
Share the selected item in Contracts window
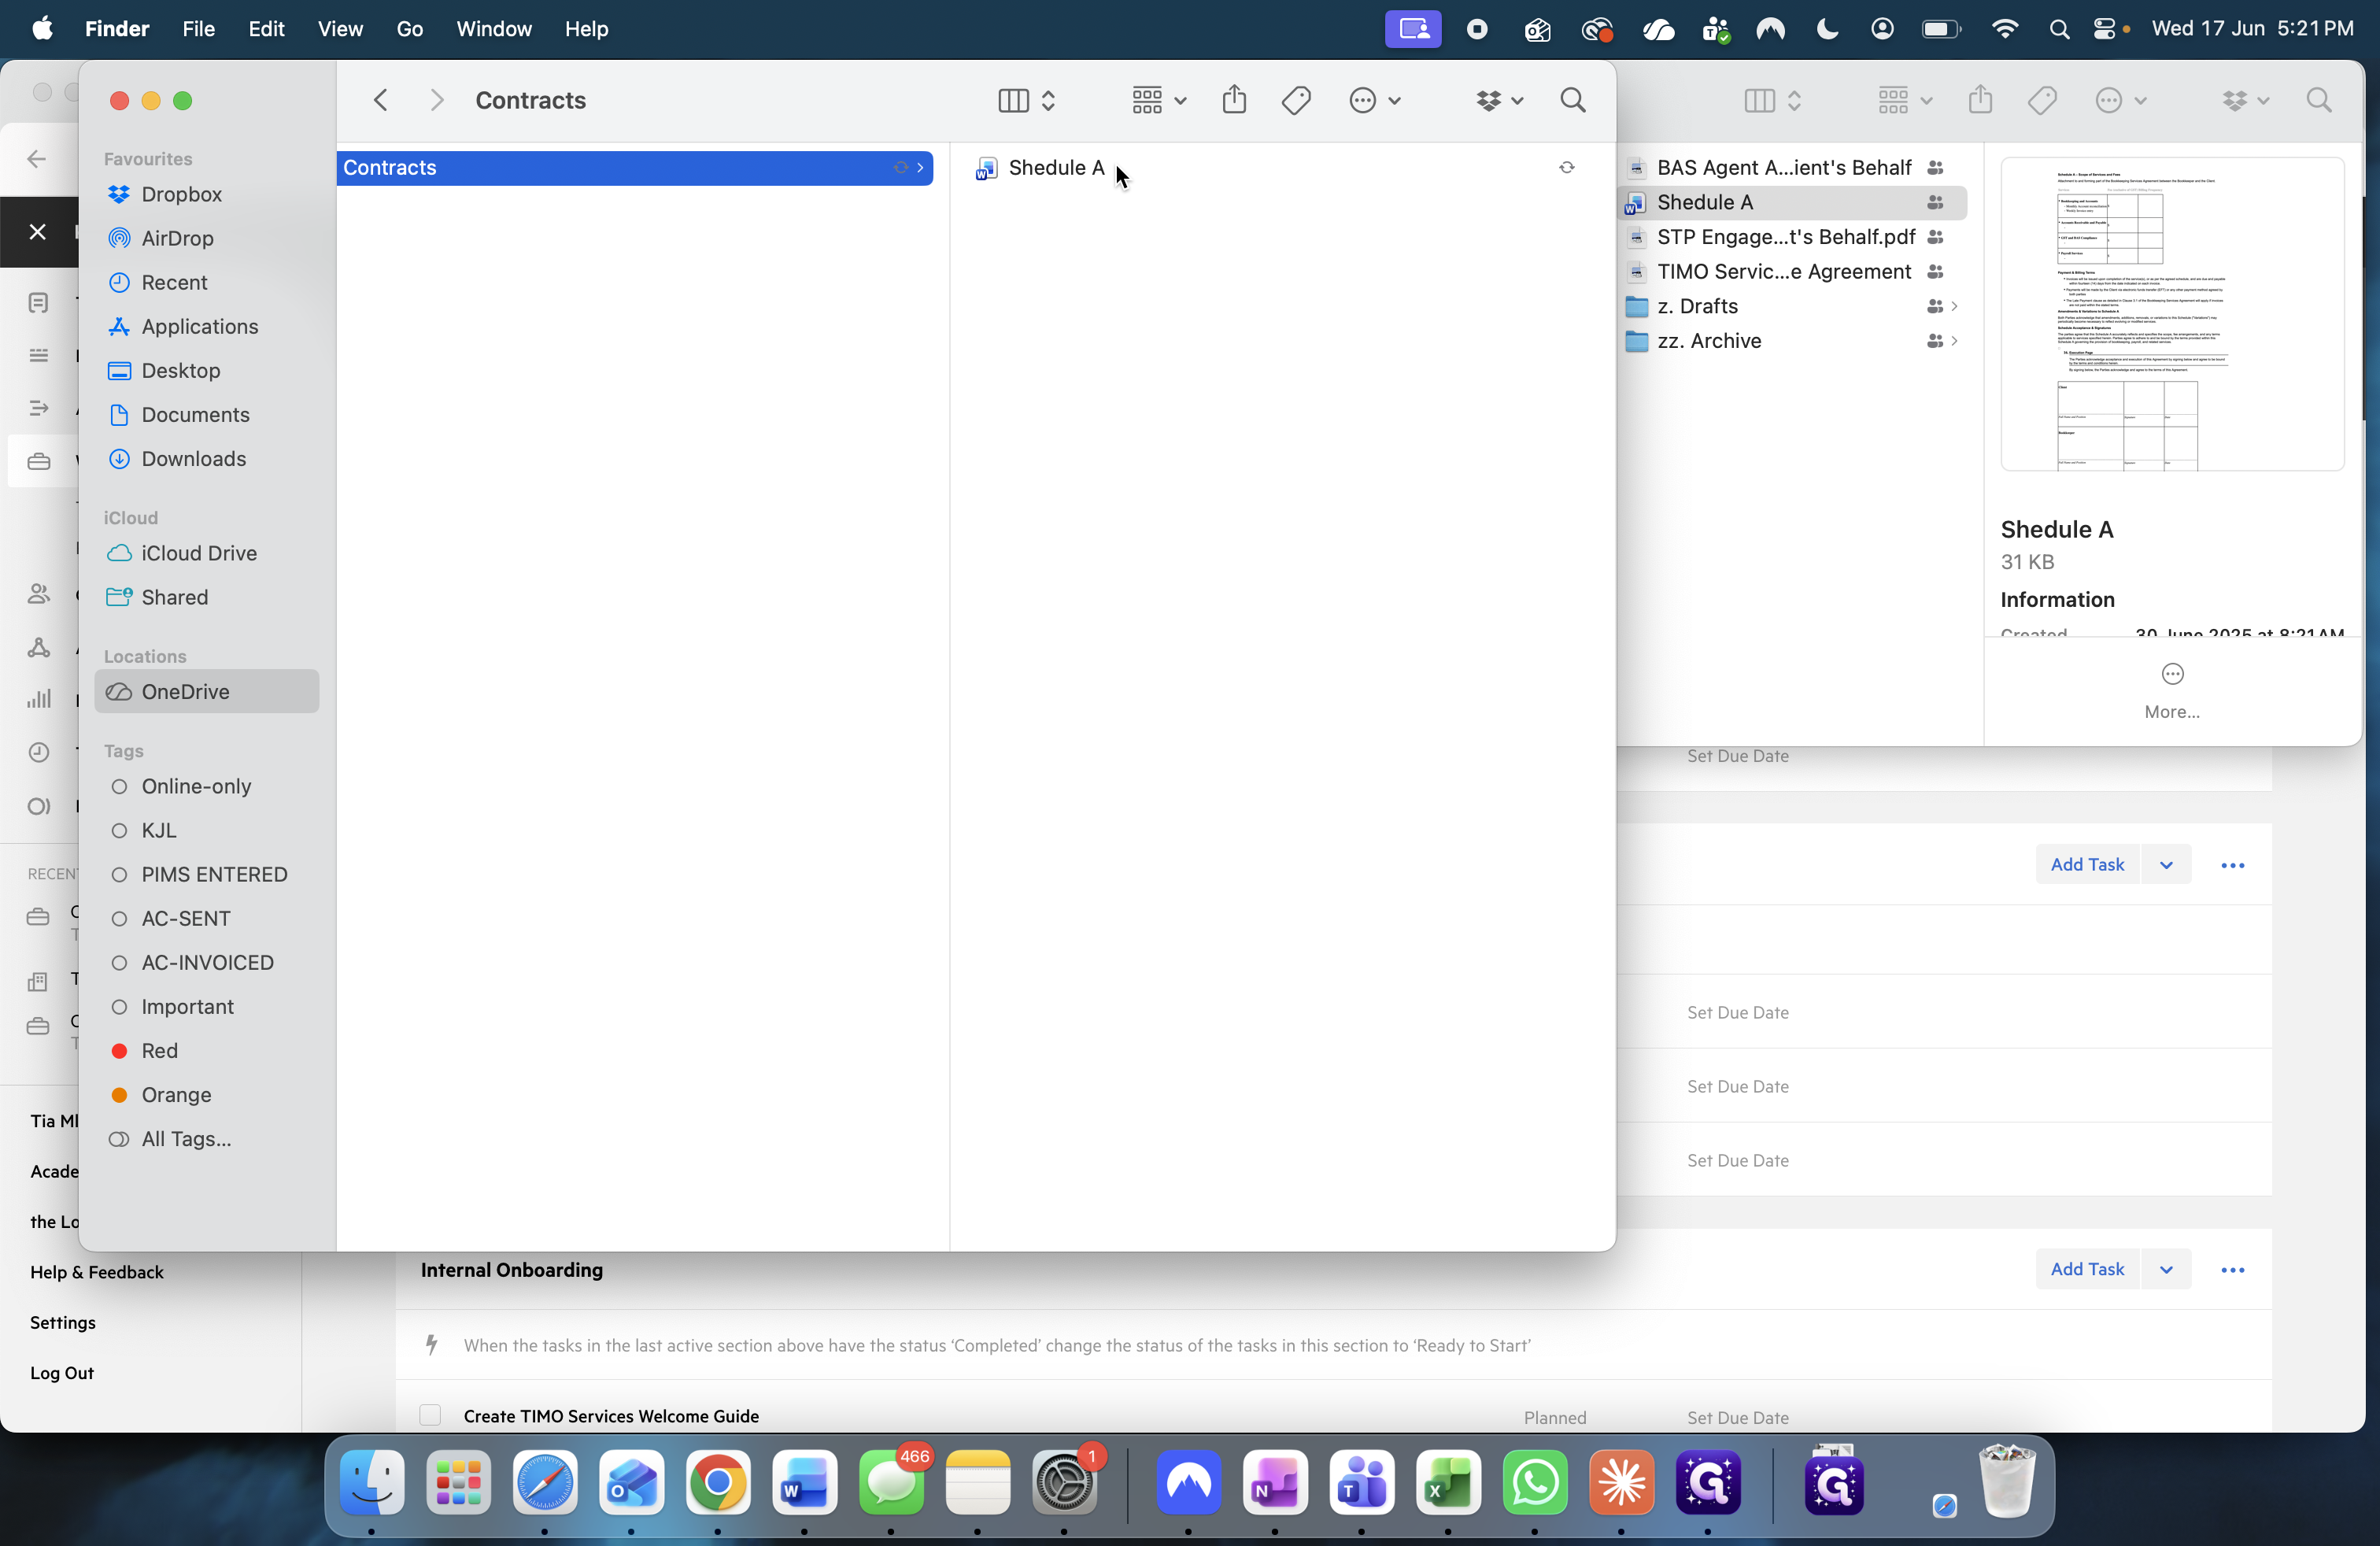click(1234, 100)
